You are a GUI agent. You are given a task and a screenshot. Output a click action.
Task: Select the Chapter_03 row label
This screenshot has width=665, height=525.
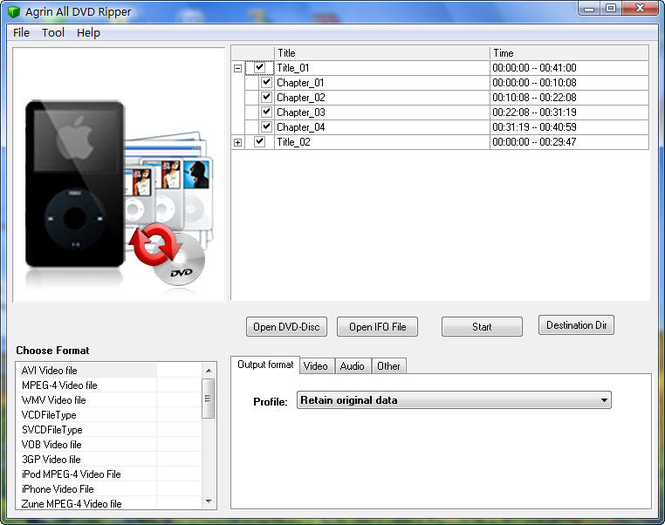301,112
